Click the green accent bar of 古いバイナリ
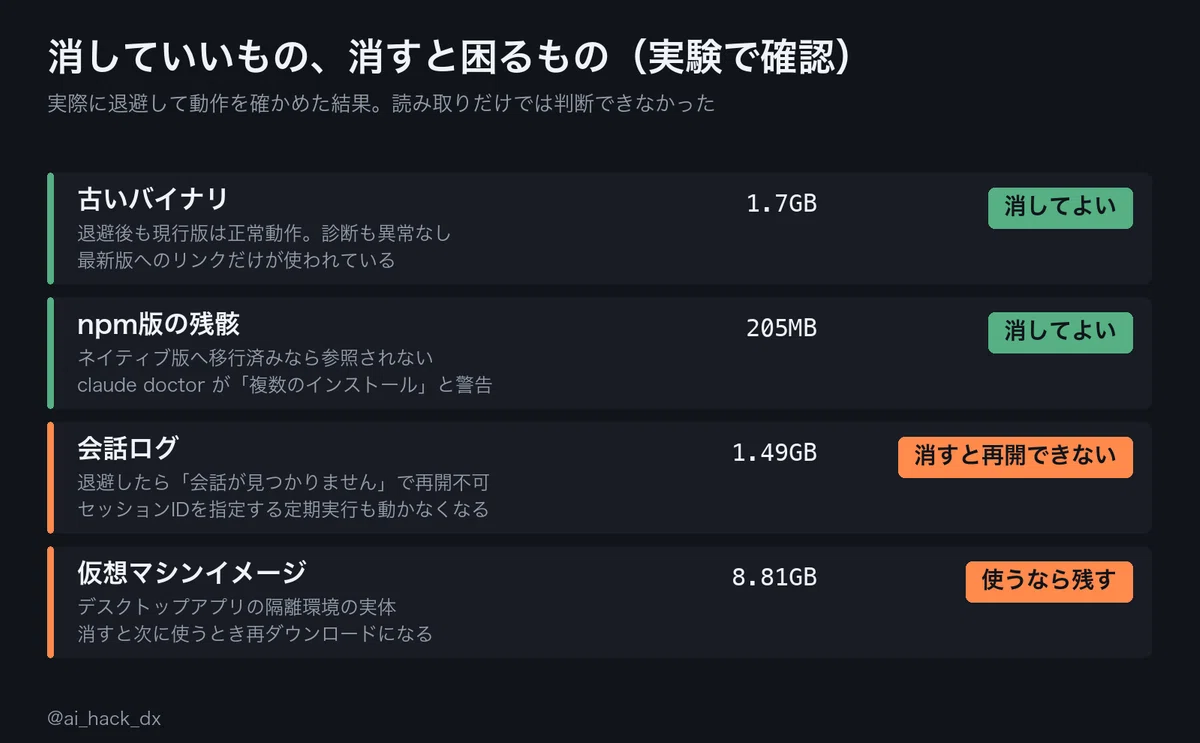This screenshot has width=1200, height=743. point(50,229)
